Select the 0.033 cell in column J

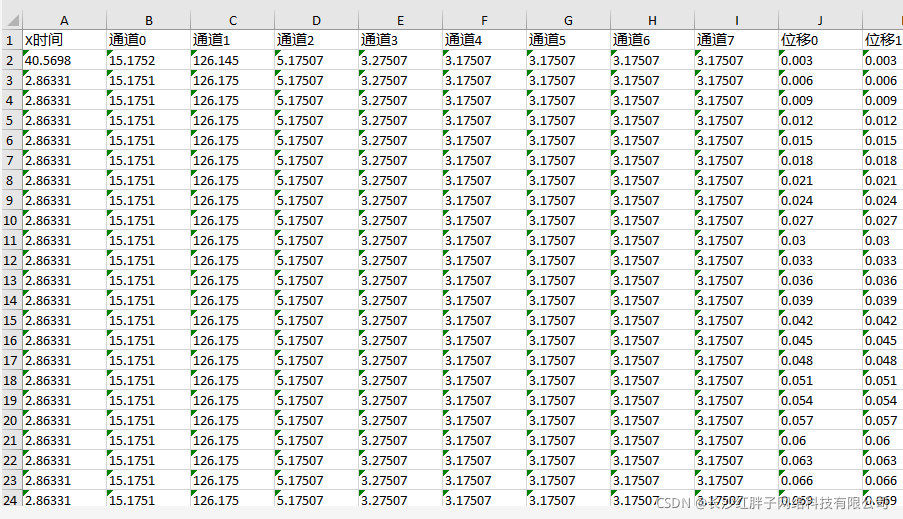coord(821,260)
